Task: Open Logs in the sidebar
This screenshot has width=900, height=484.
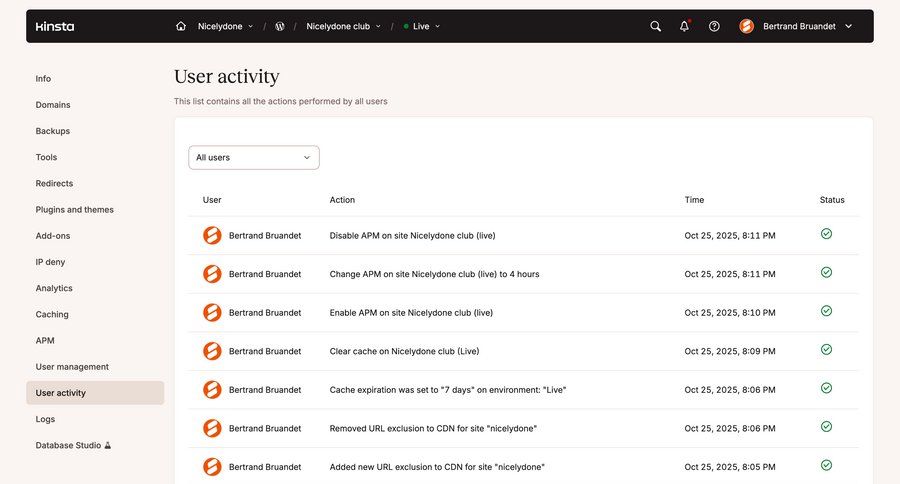Action: [x=45, y=419]
